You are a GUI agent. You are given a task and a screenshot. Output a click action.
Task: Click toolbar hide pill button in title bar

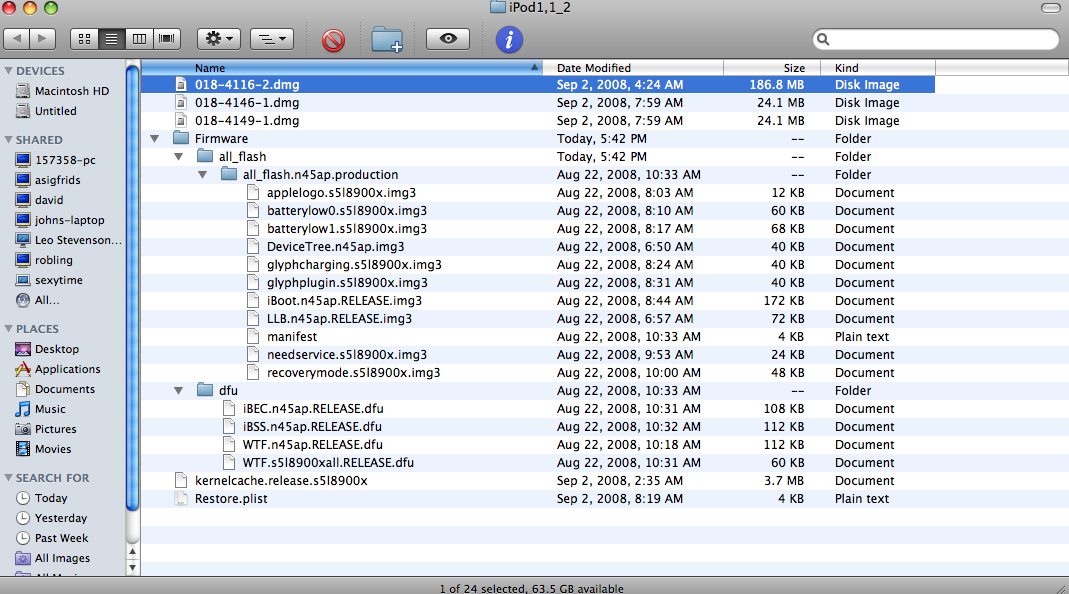click(x=1051, y=8)
